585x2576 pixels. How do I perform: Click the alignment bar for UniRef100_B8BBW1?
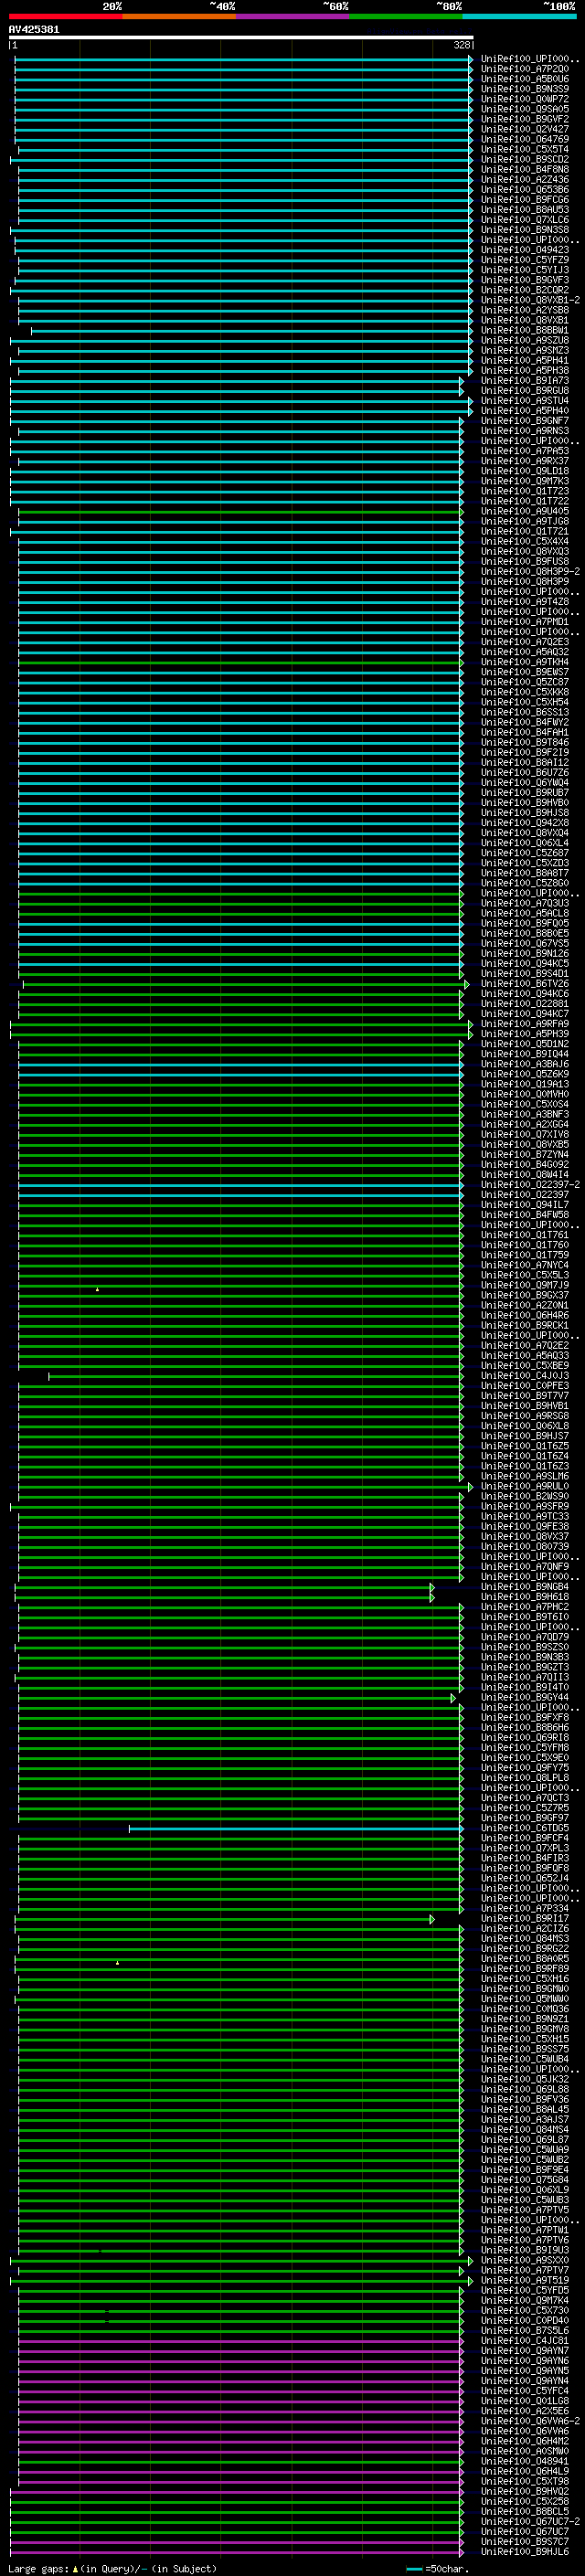click(252, 330)
